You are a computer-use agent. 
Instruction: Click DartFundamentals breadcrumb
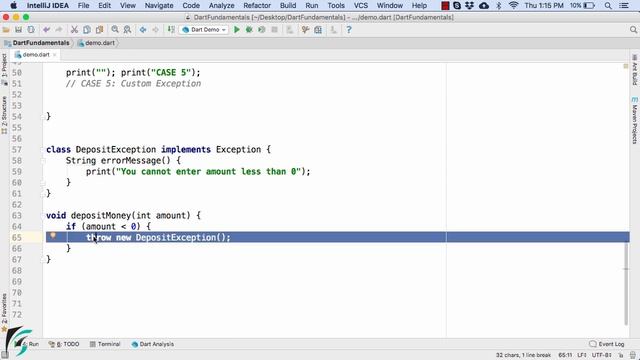[37, 43]
